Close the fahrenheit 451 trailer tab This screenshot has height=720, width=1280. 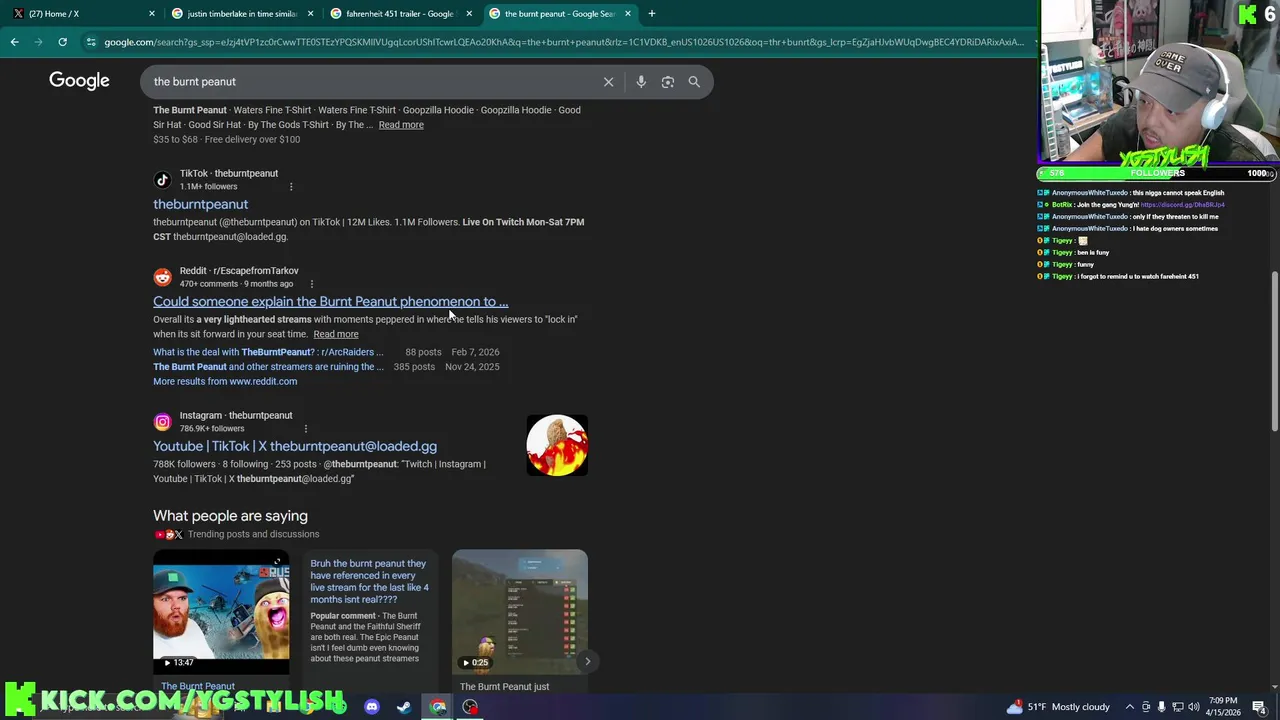(469, 14)
